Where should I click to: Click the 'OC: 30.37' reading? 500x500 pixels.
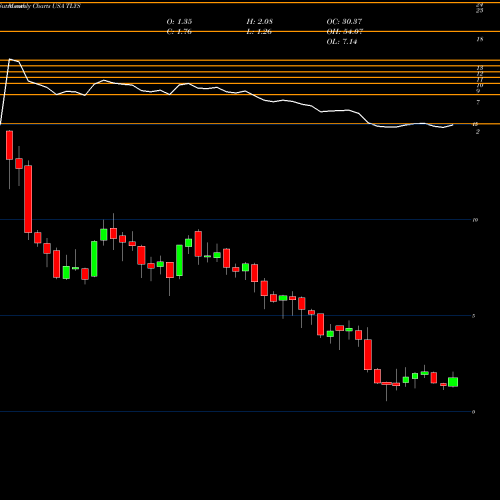point(344,22)
